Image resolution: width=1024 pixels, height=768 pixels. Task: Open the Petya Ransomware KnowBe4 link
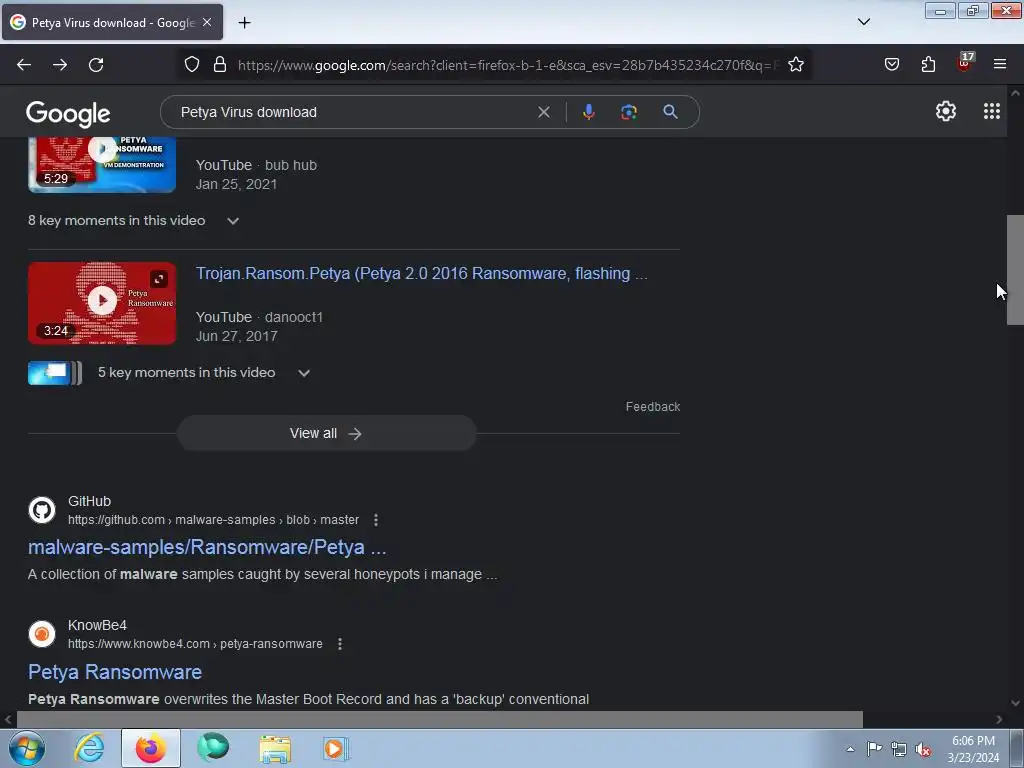click(x=115, y=672)
